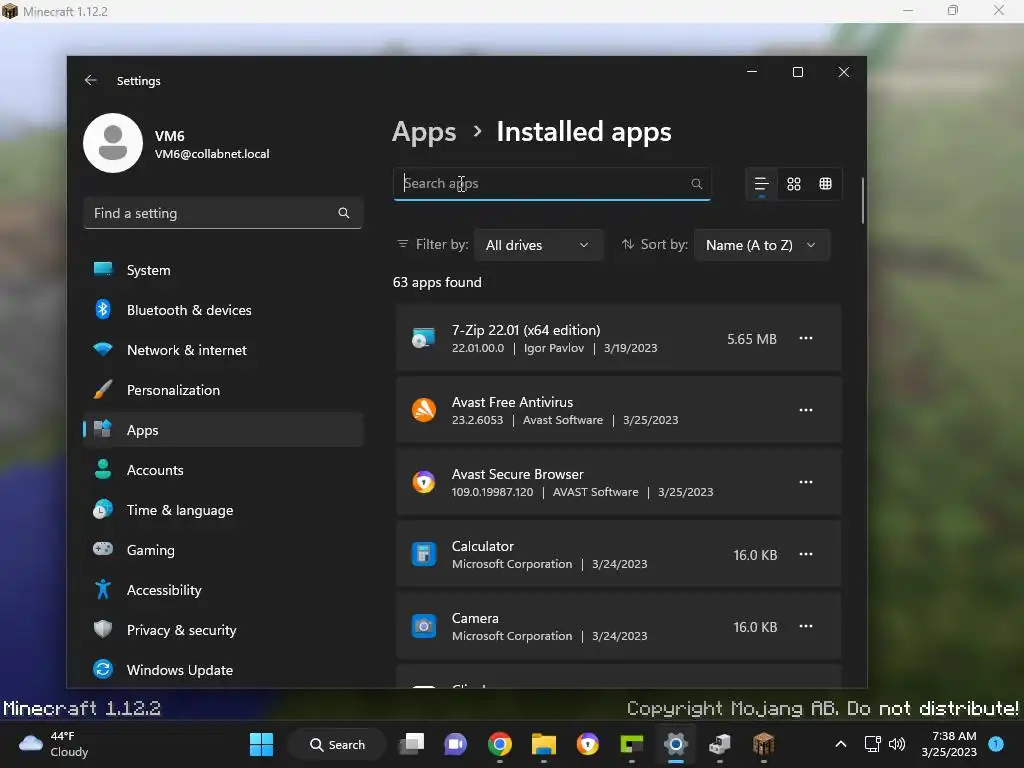Open the weather widget showing 44°F Cloudy
Screen dimensions: 1024x768
coord(54,744)
